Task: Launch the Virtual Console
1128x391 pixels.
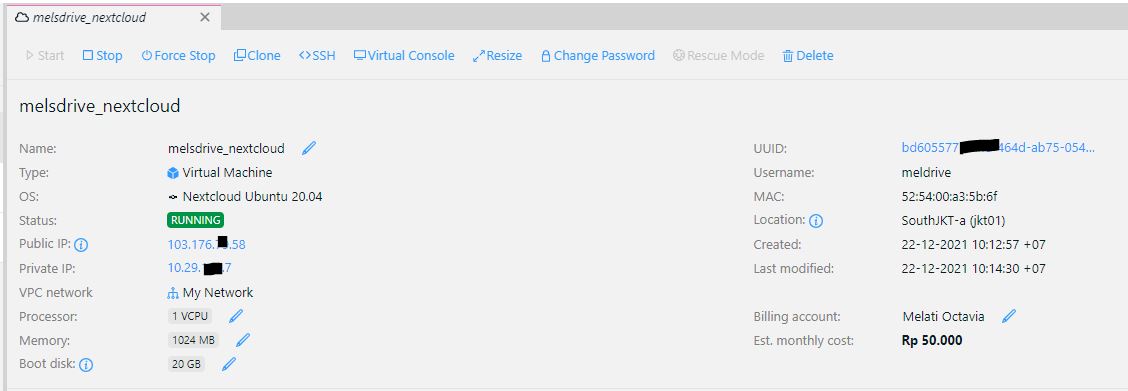Action: point(404,55)
